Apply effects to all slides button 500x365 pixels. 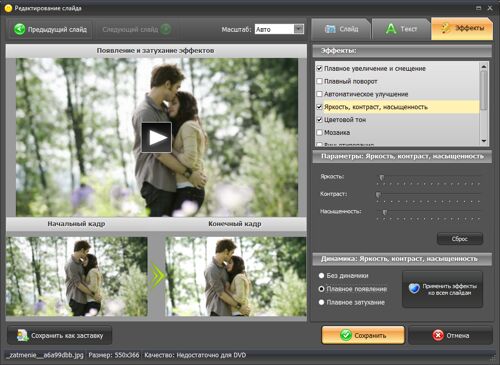pyautogui.click(x=442, y=289)
